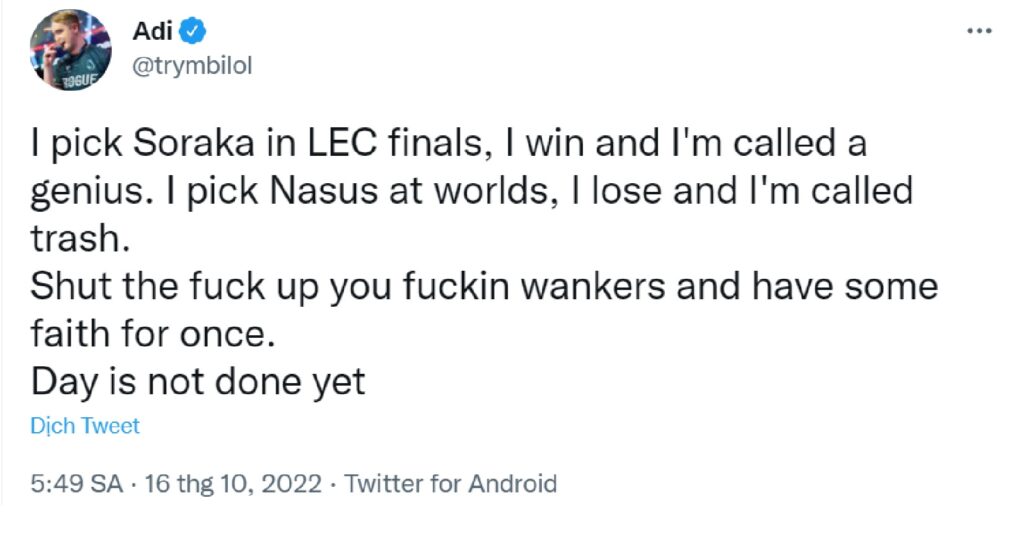This screenshot has width=1024, height=534.
Task: Click the display name "Adi"
Action: point(152,32)
